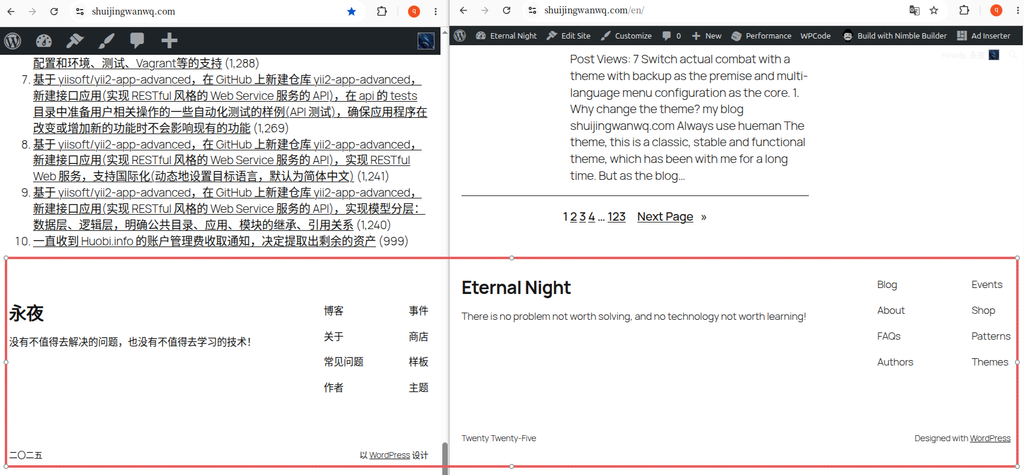The image size is (1024, 475).
Task: Open the 博客 footer link
Action: click(x=334, y=311)
